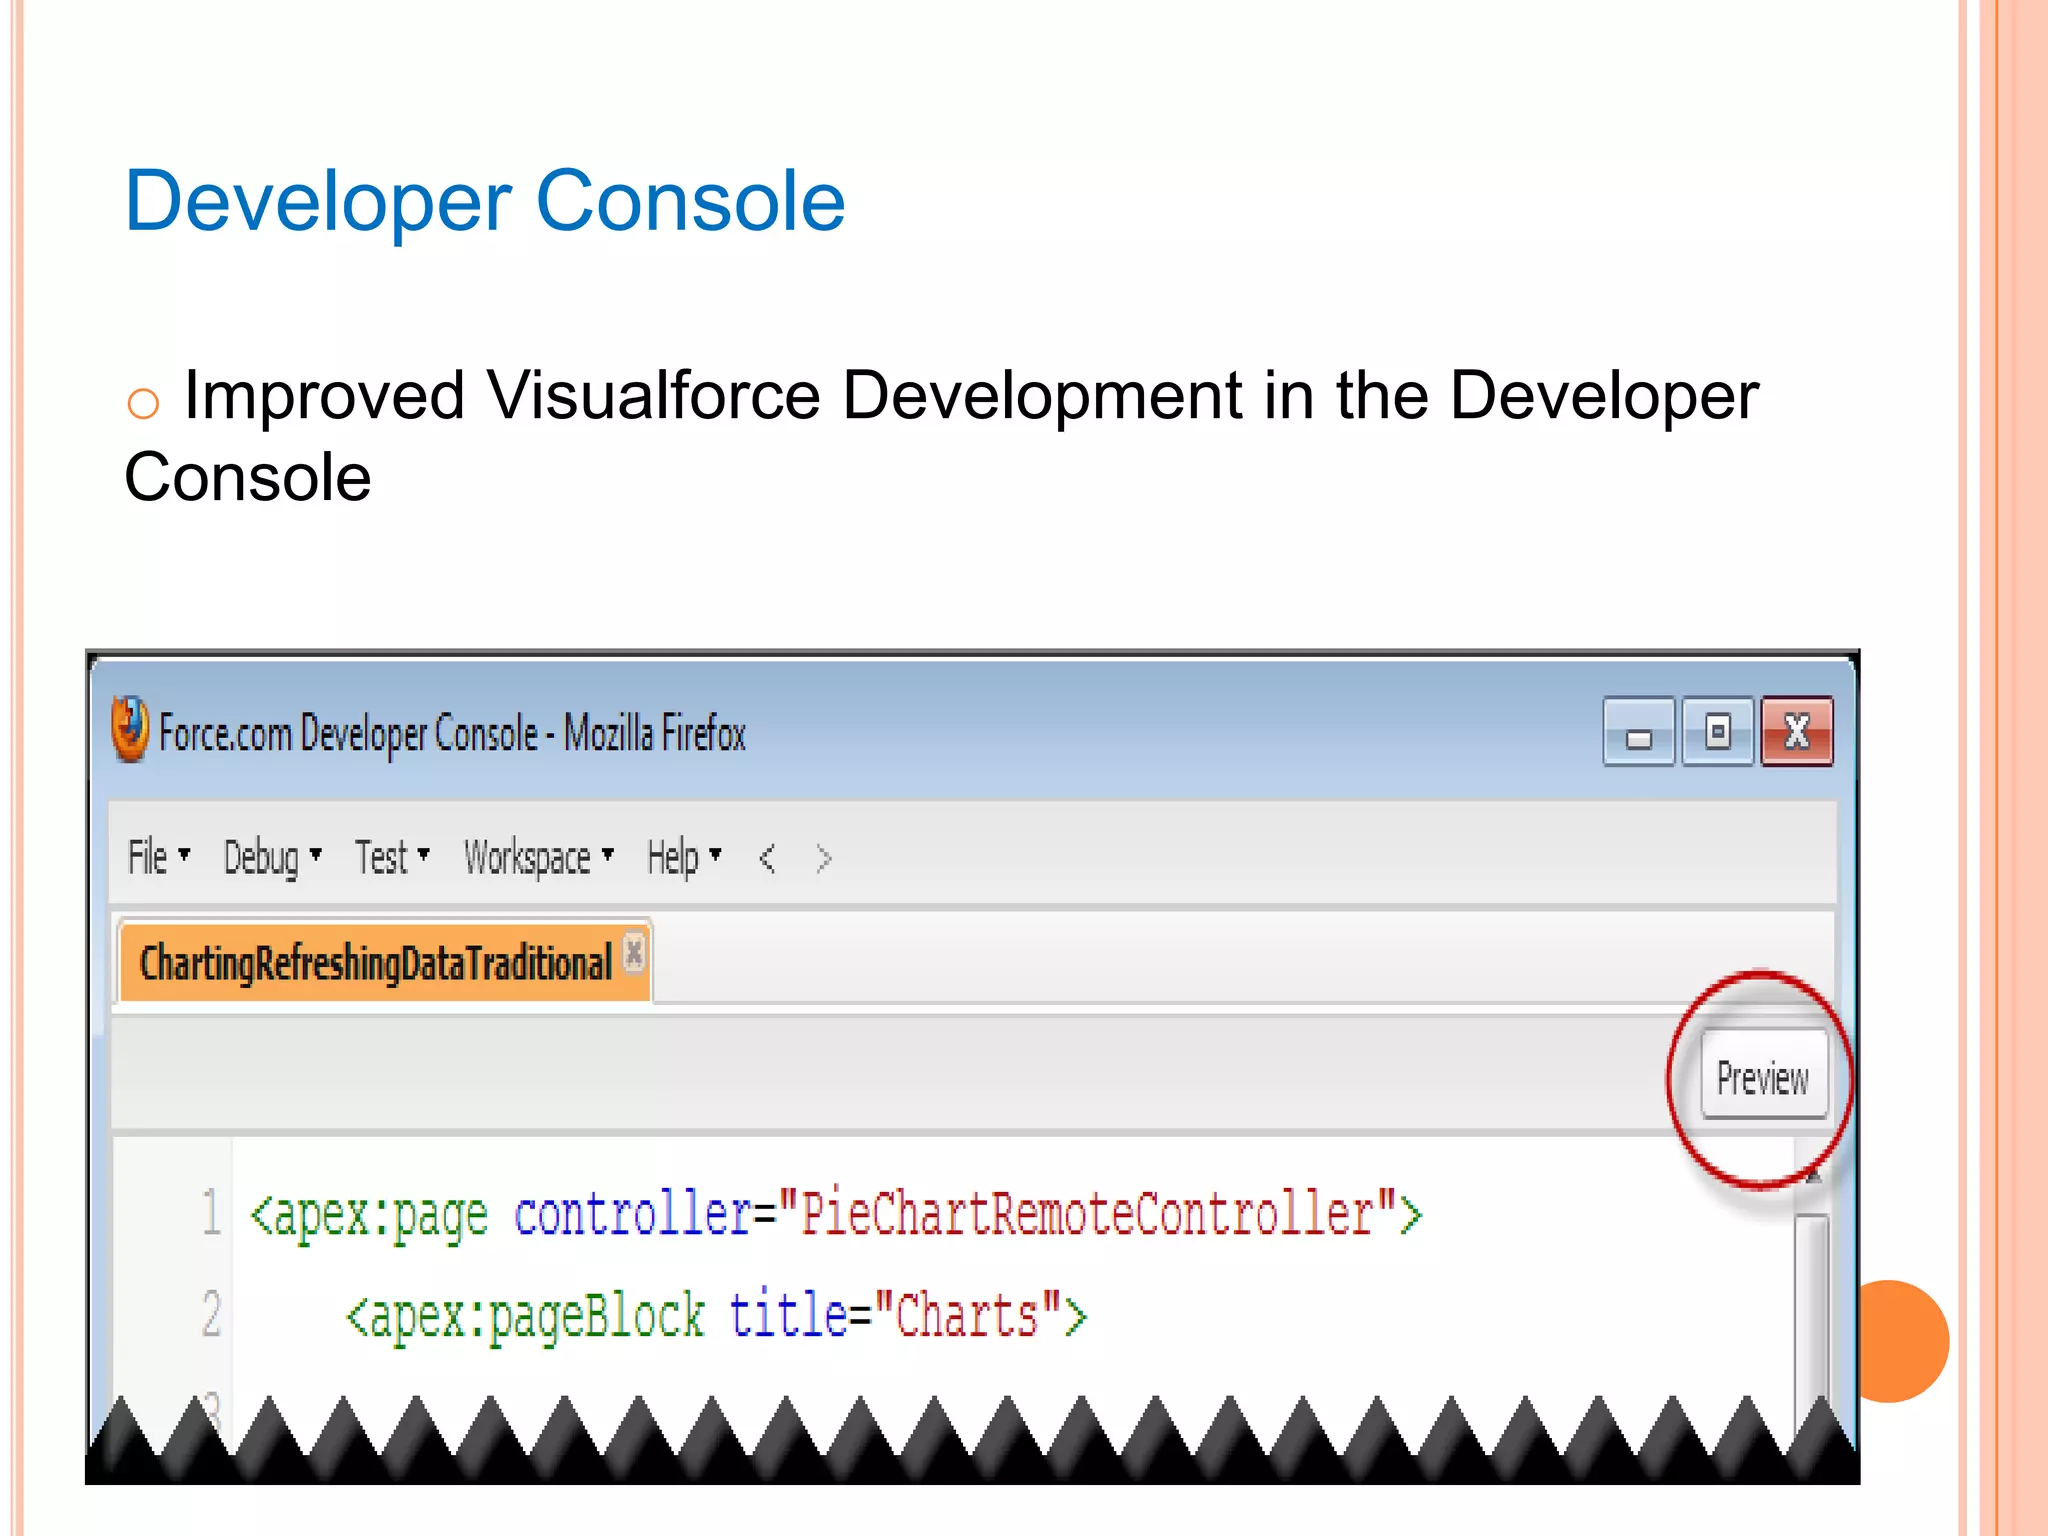The image size is (2048, 1536).
Task: Click line number 2 in gutter
Action: tap(211, 1312)
